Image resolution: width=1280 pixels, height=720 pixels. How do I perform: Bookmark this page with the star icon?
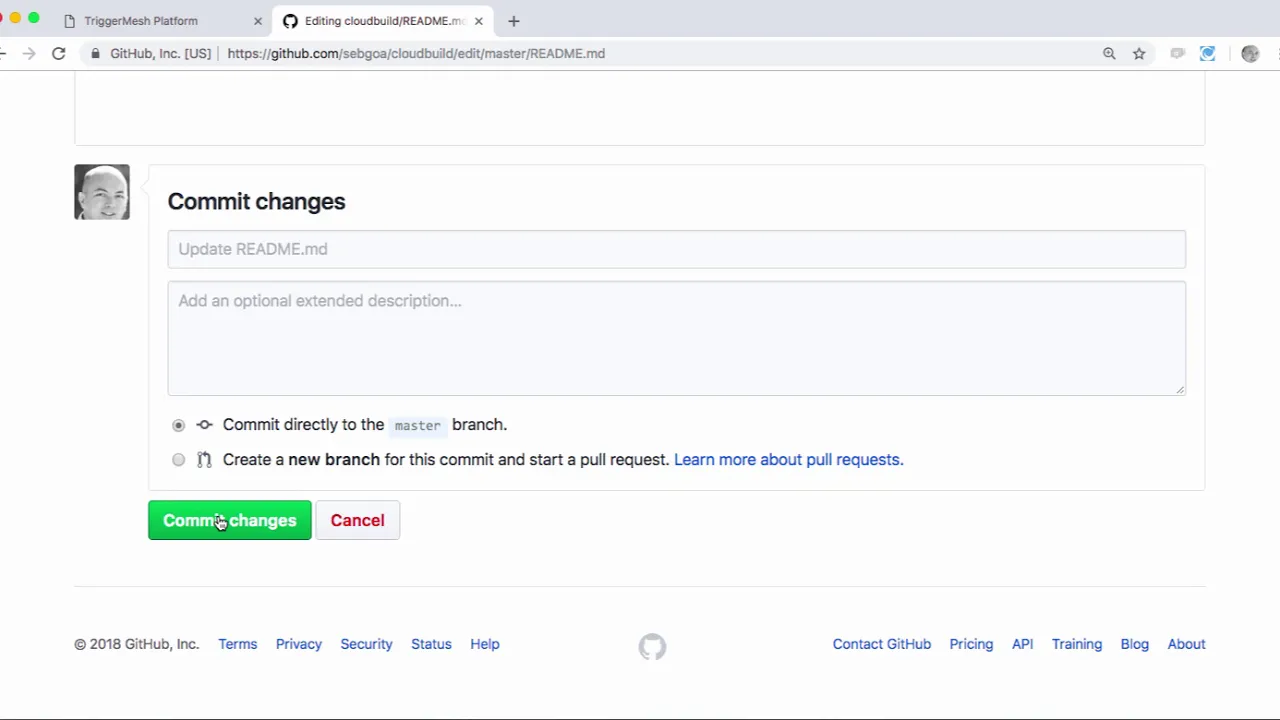1139,53
